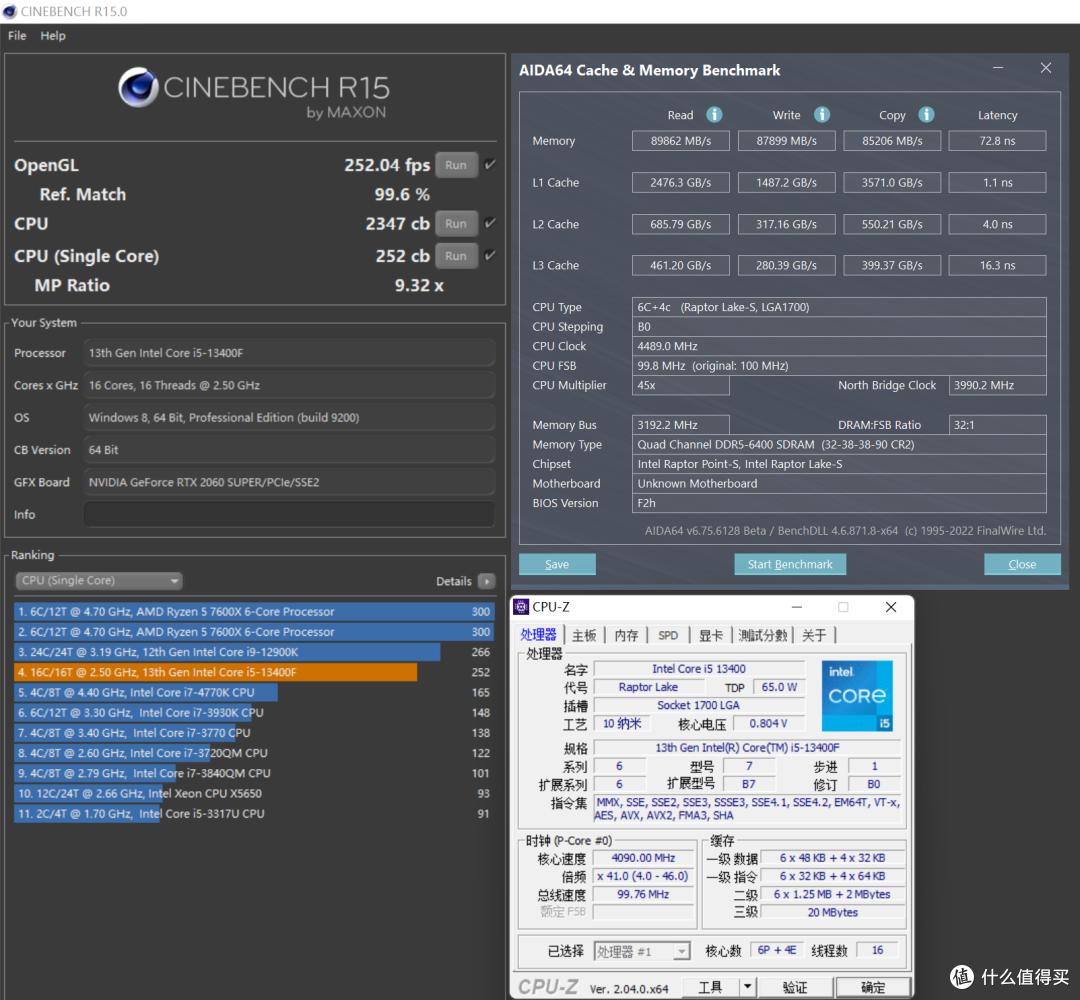Open the CPU (Single Core) ranking dropdown

click(x=98, y=581)
